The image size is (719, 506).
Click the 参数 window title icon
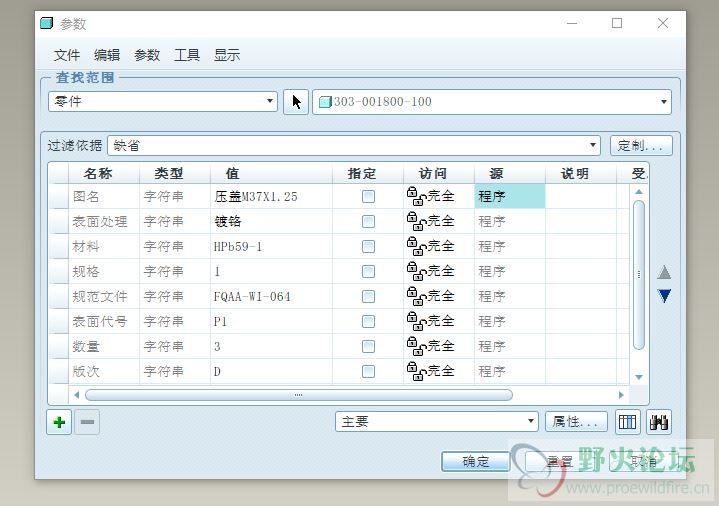click(46, 23)
